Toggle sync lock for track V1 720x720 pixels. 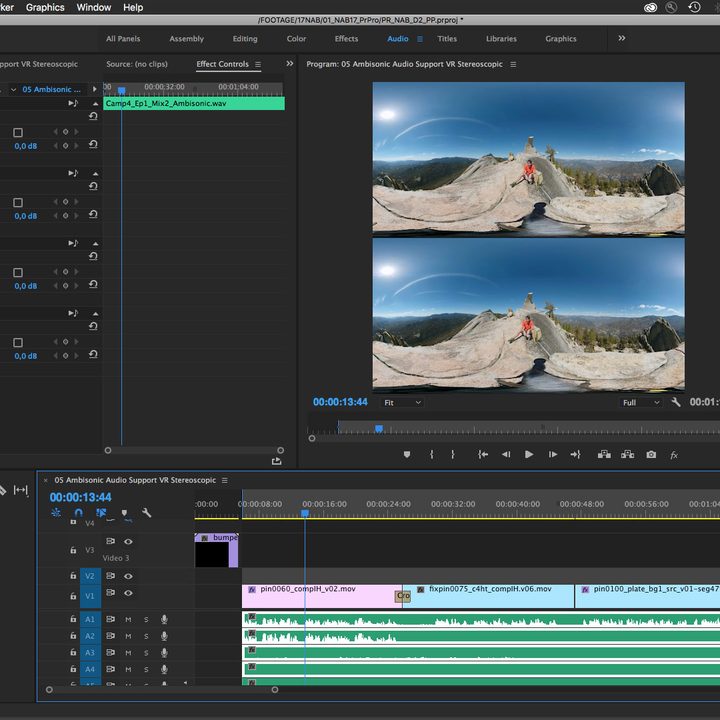pyautogui.click(x=110, y=592)
